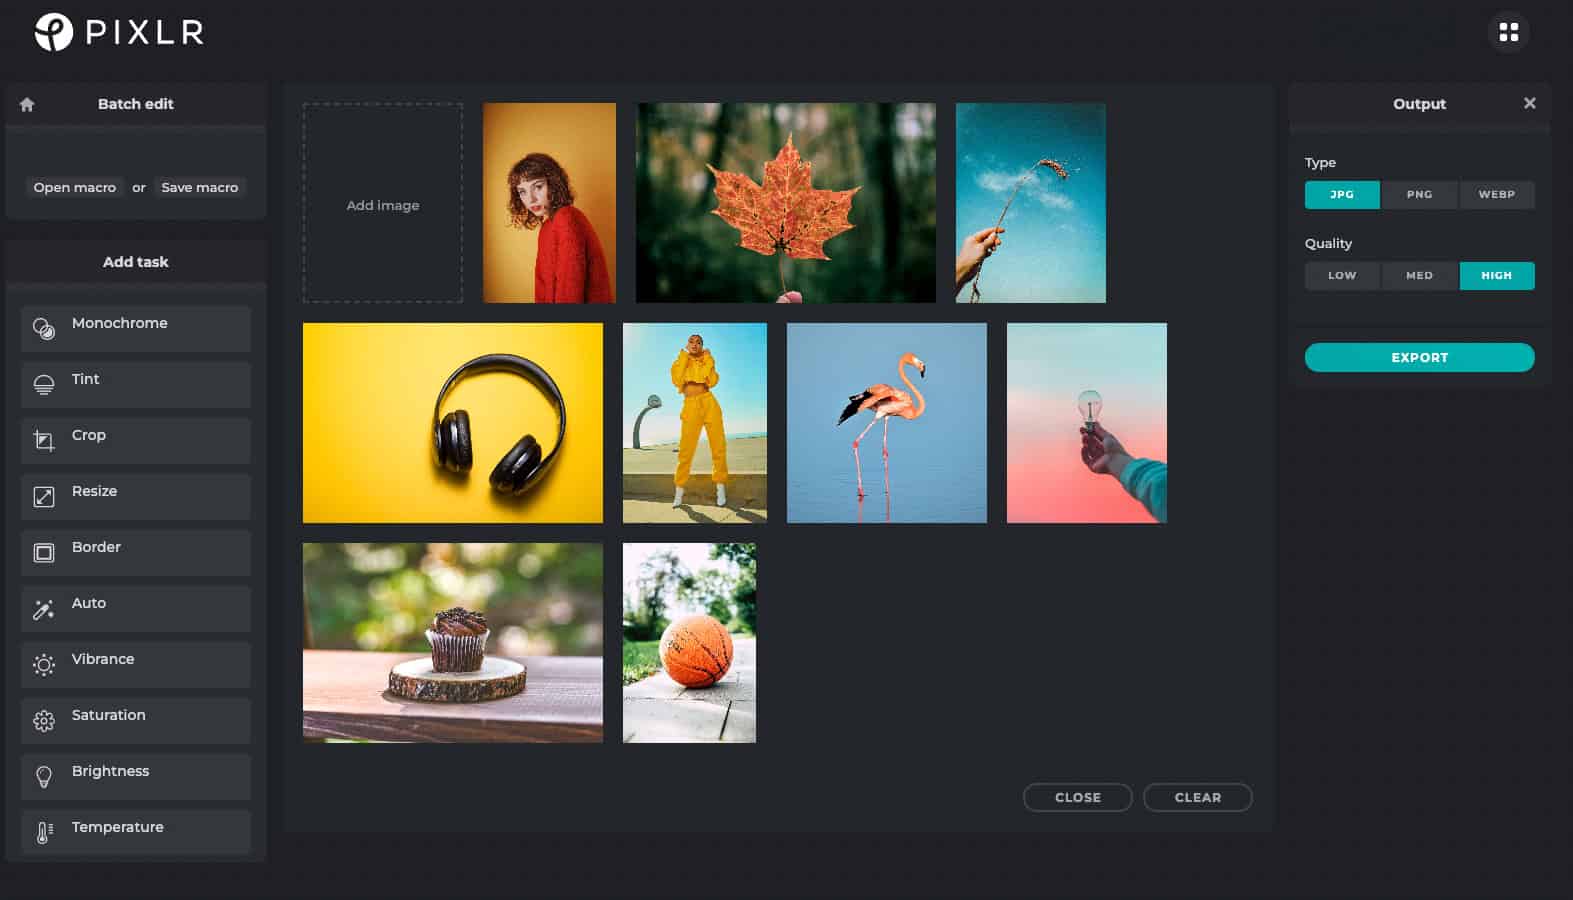Add a new image to batch
This screenshot has height=900, width=1573.
click(x=383, y=203)
